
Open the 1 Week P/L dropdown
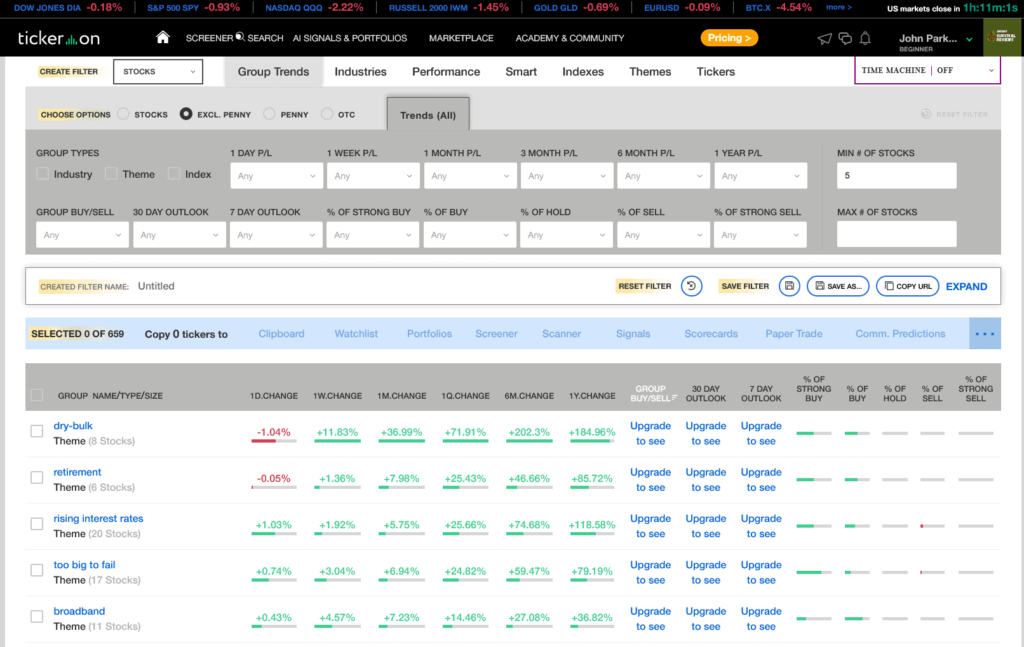point(373,176)
